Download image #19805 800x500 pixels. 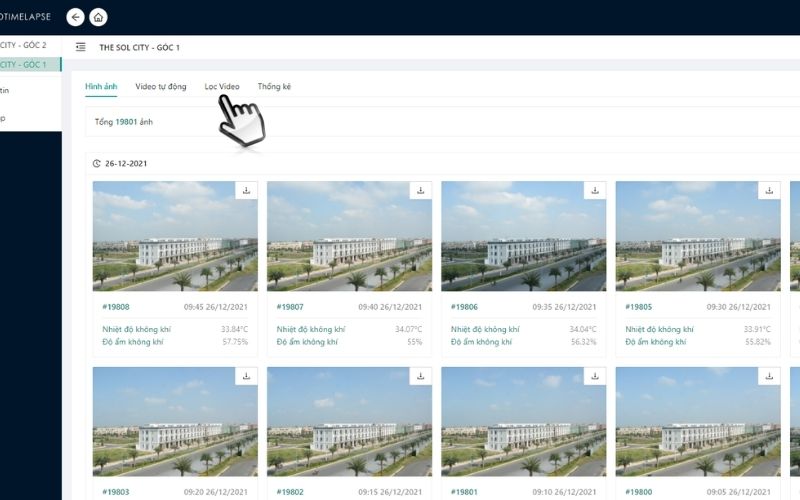tap(769, 190)
